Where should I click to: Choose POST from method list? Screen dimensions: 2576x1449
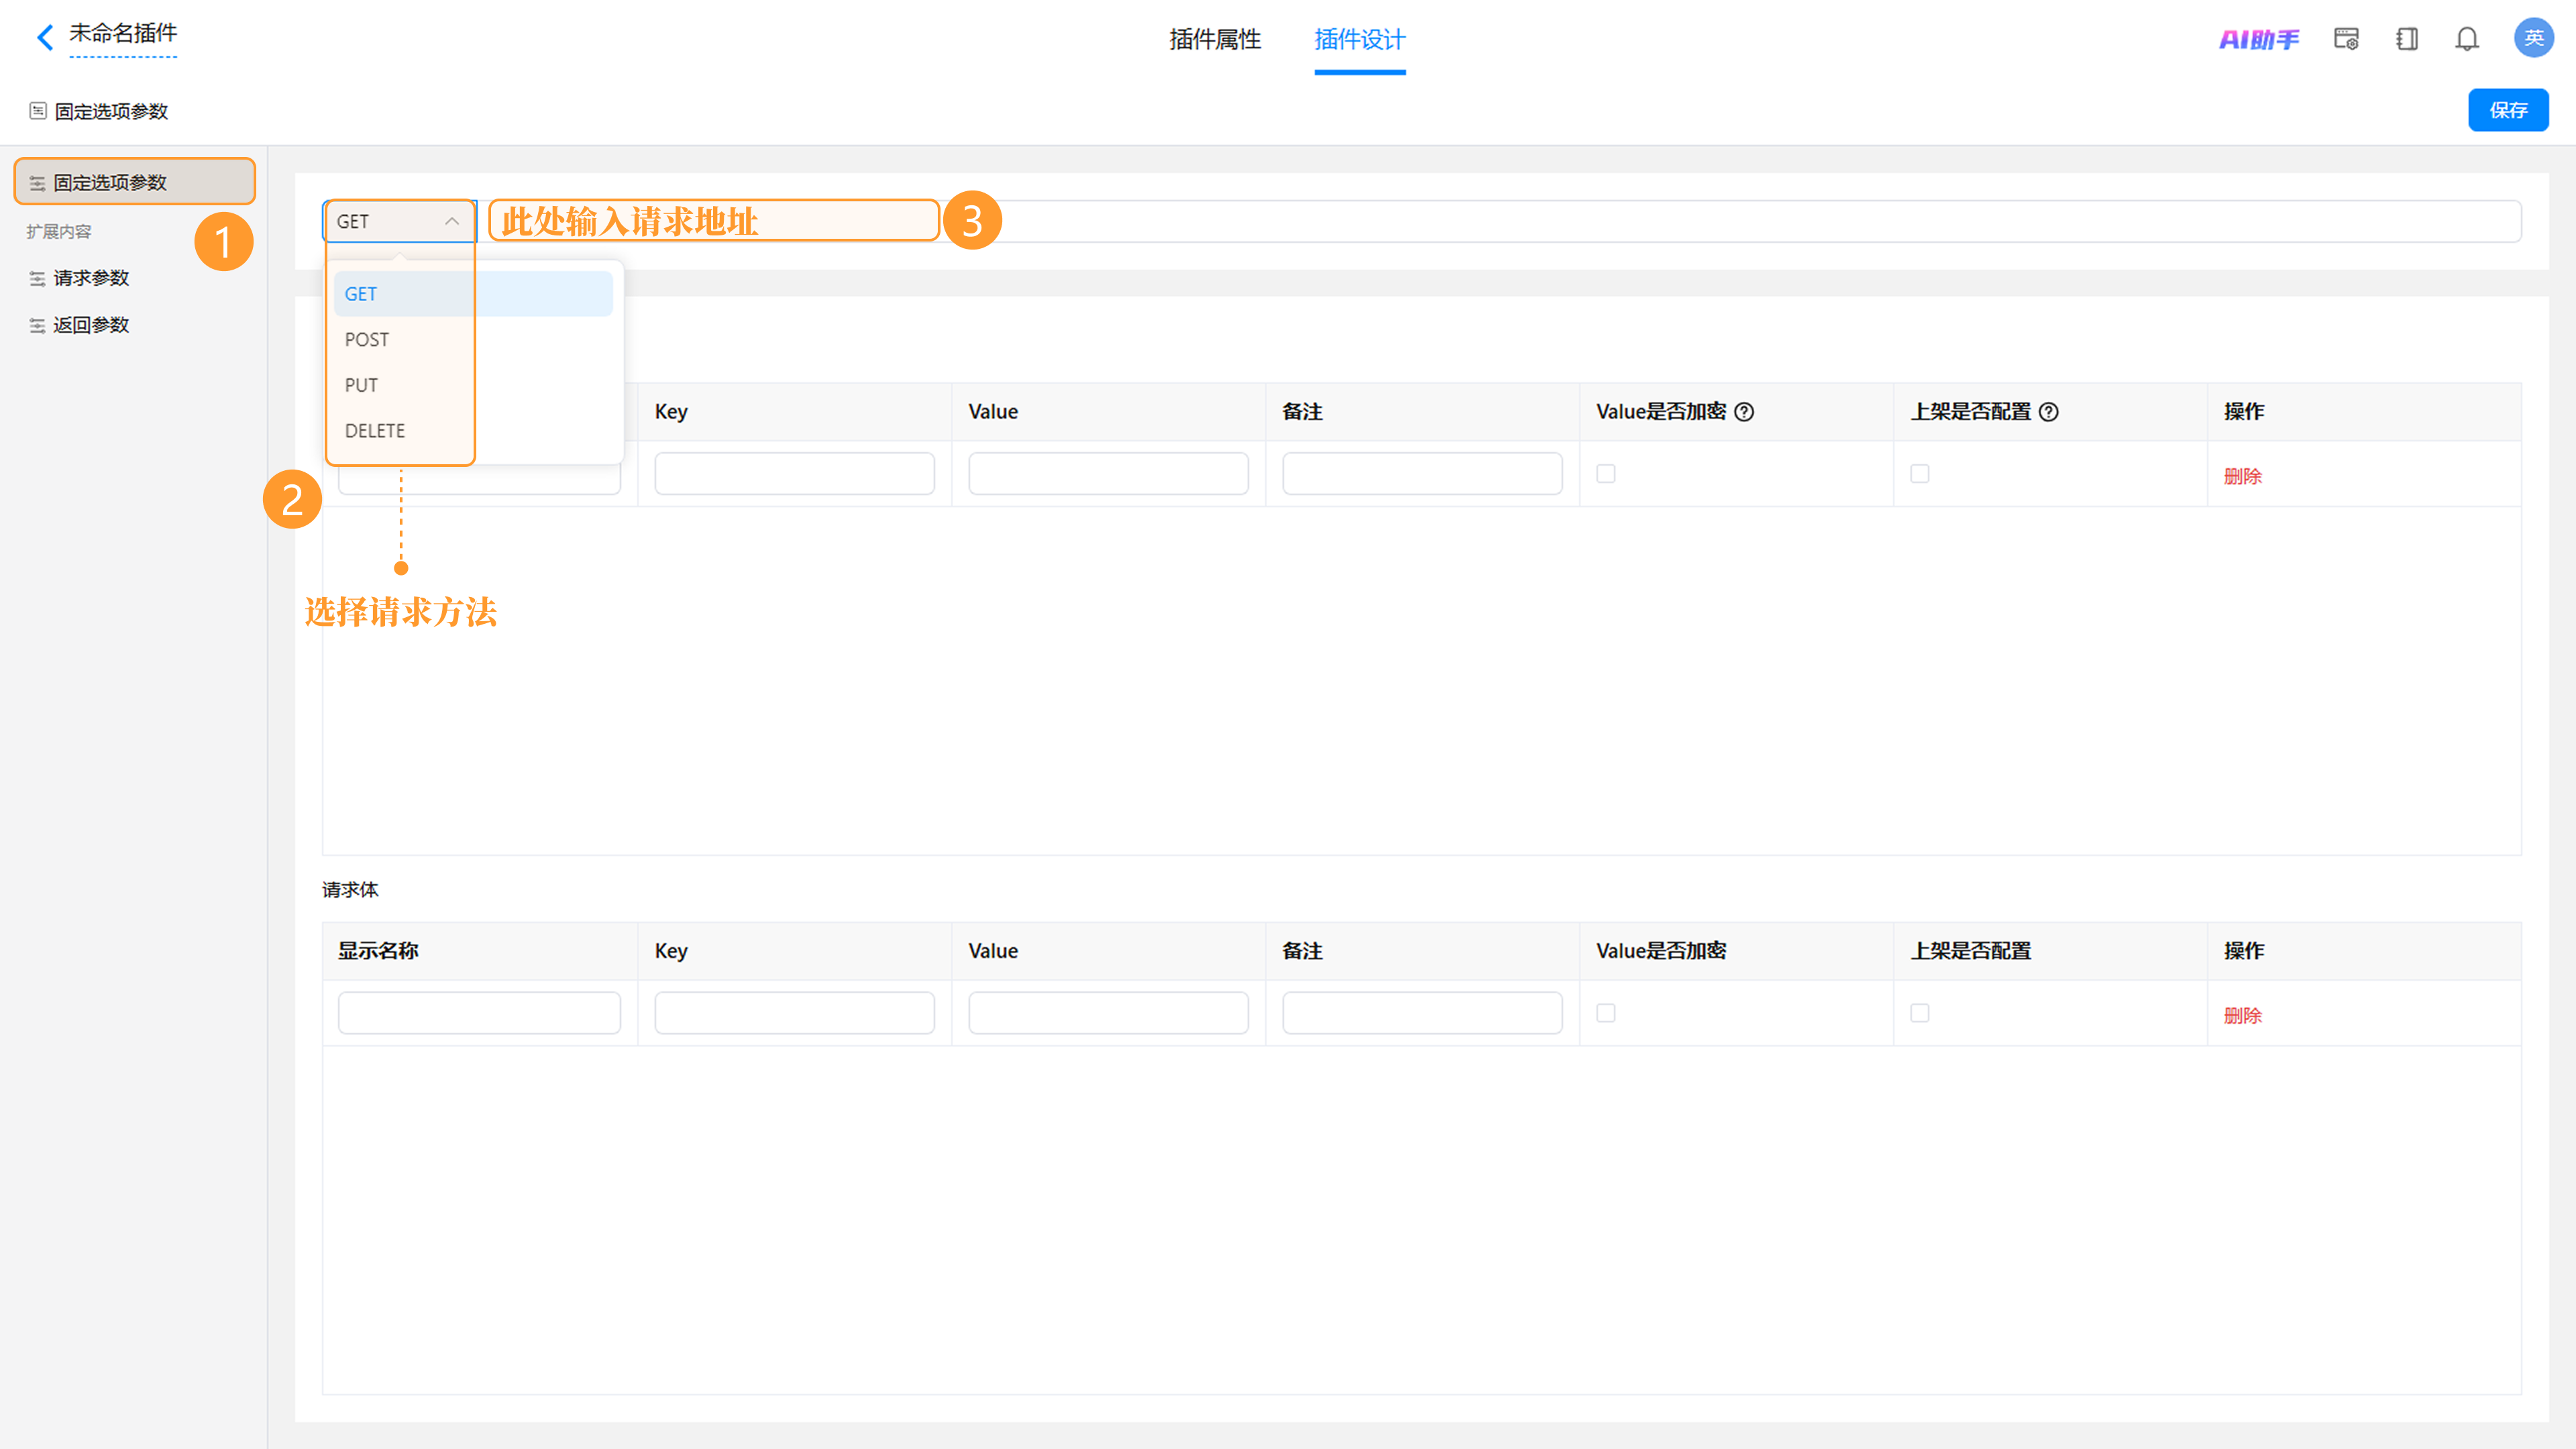pos(473,340)
